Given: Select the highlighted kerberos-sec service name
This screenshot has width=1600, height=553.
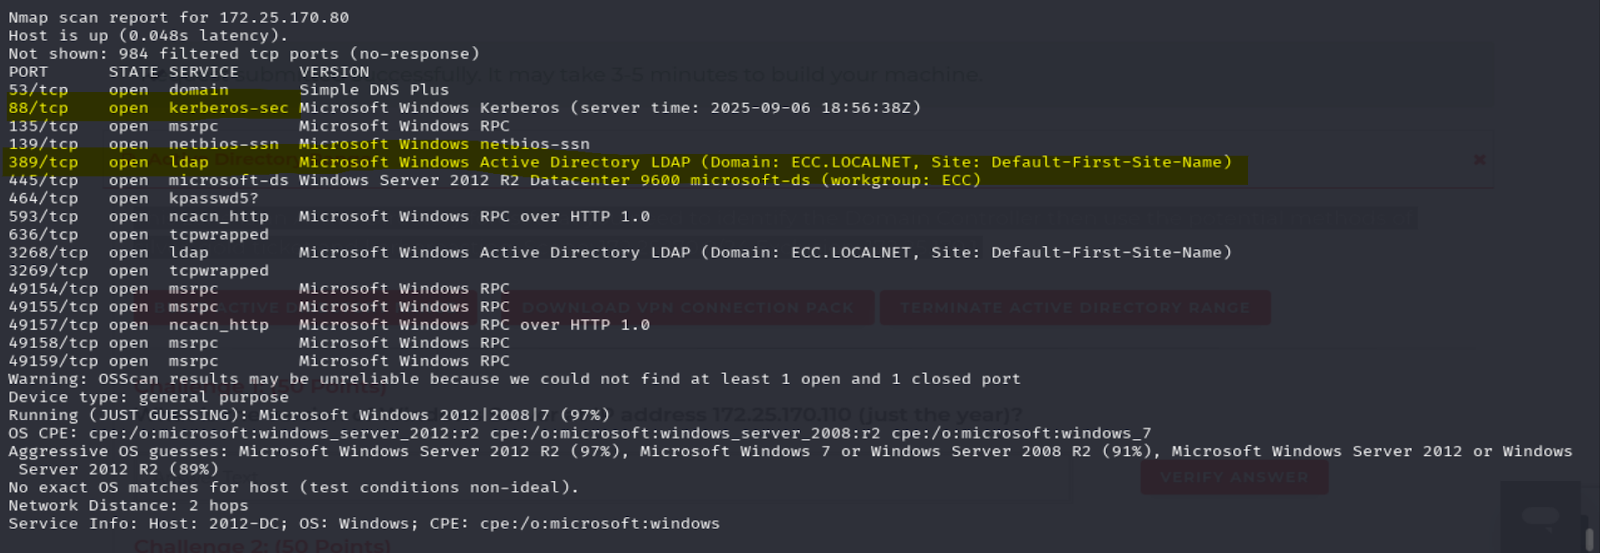Looking at the screenshot, I should click(x=228, y=108).
